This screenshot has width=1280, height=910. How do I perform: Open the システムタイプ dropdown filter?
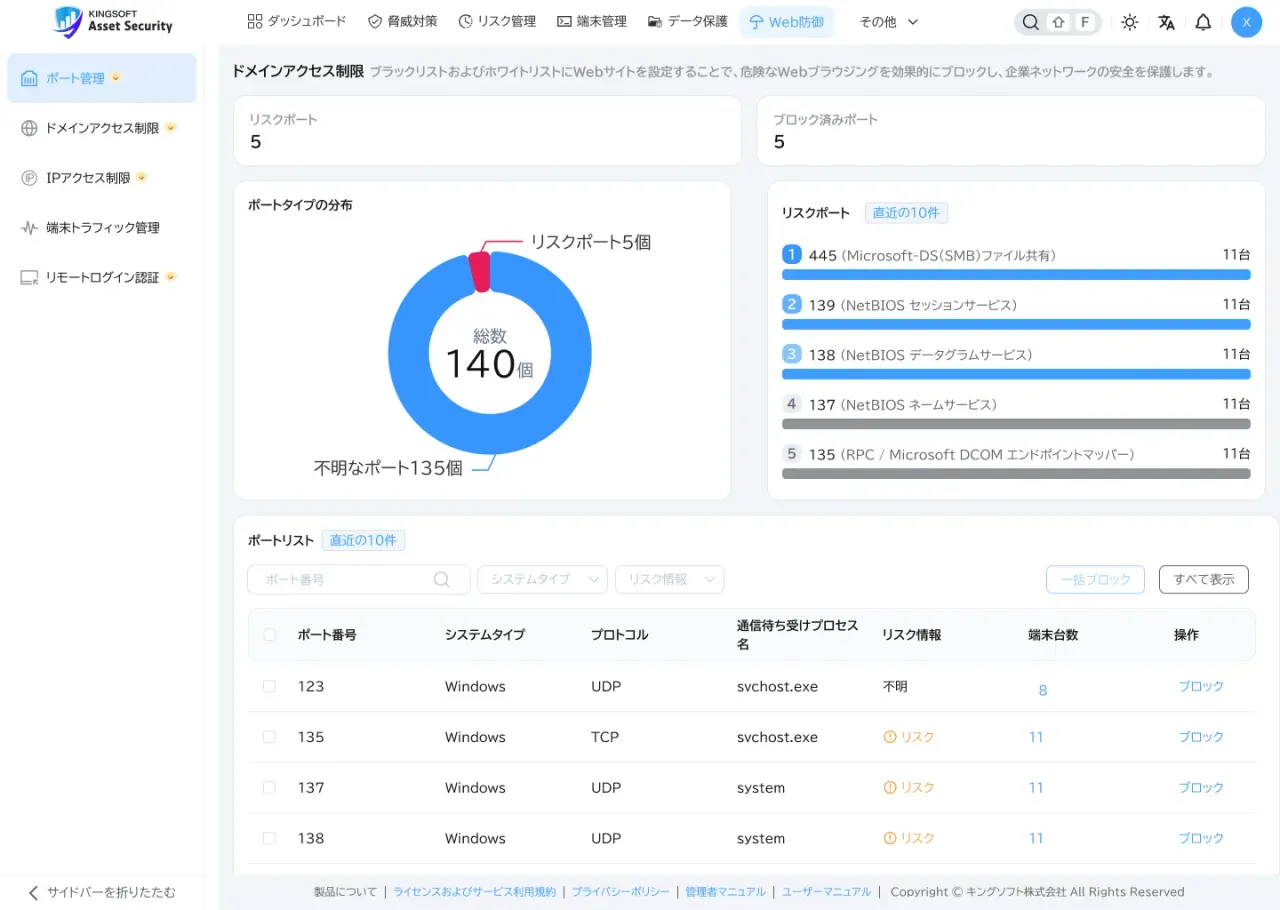543,579
